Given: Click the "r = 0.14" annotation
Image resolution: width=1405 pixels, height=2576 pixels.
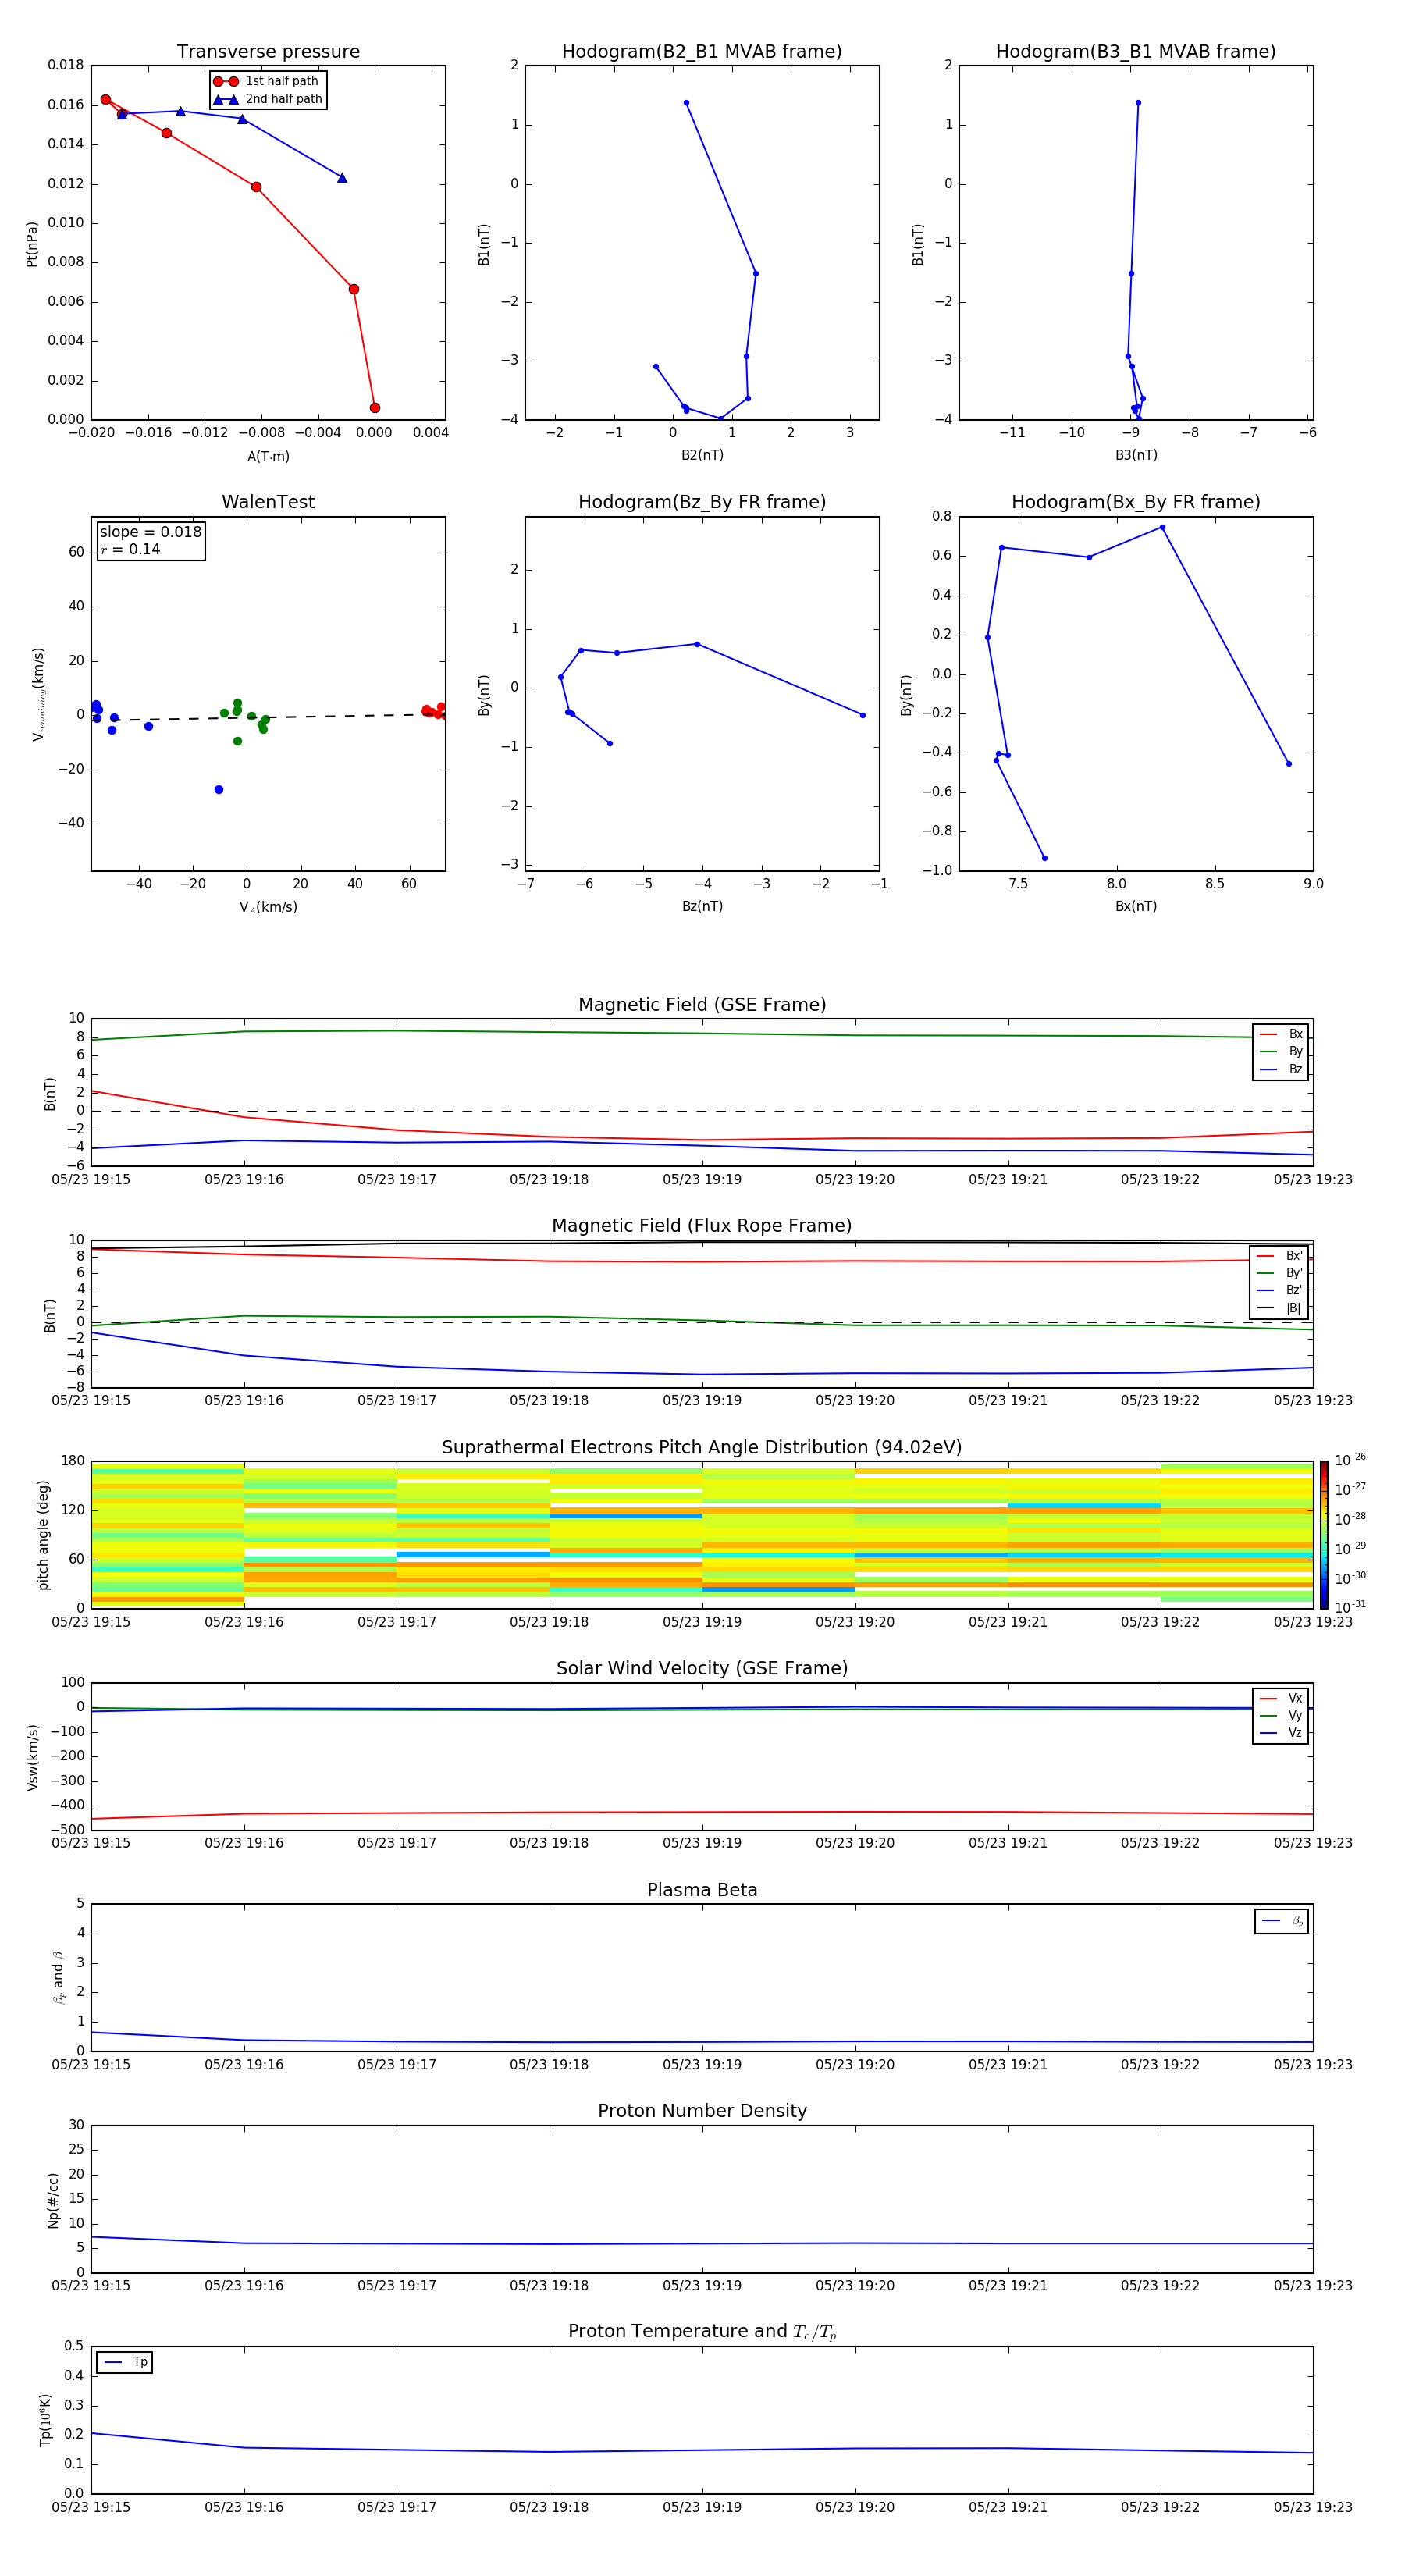Looking at the screenshot, I should 130,549.
